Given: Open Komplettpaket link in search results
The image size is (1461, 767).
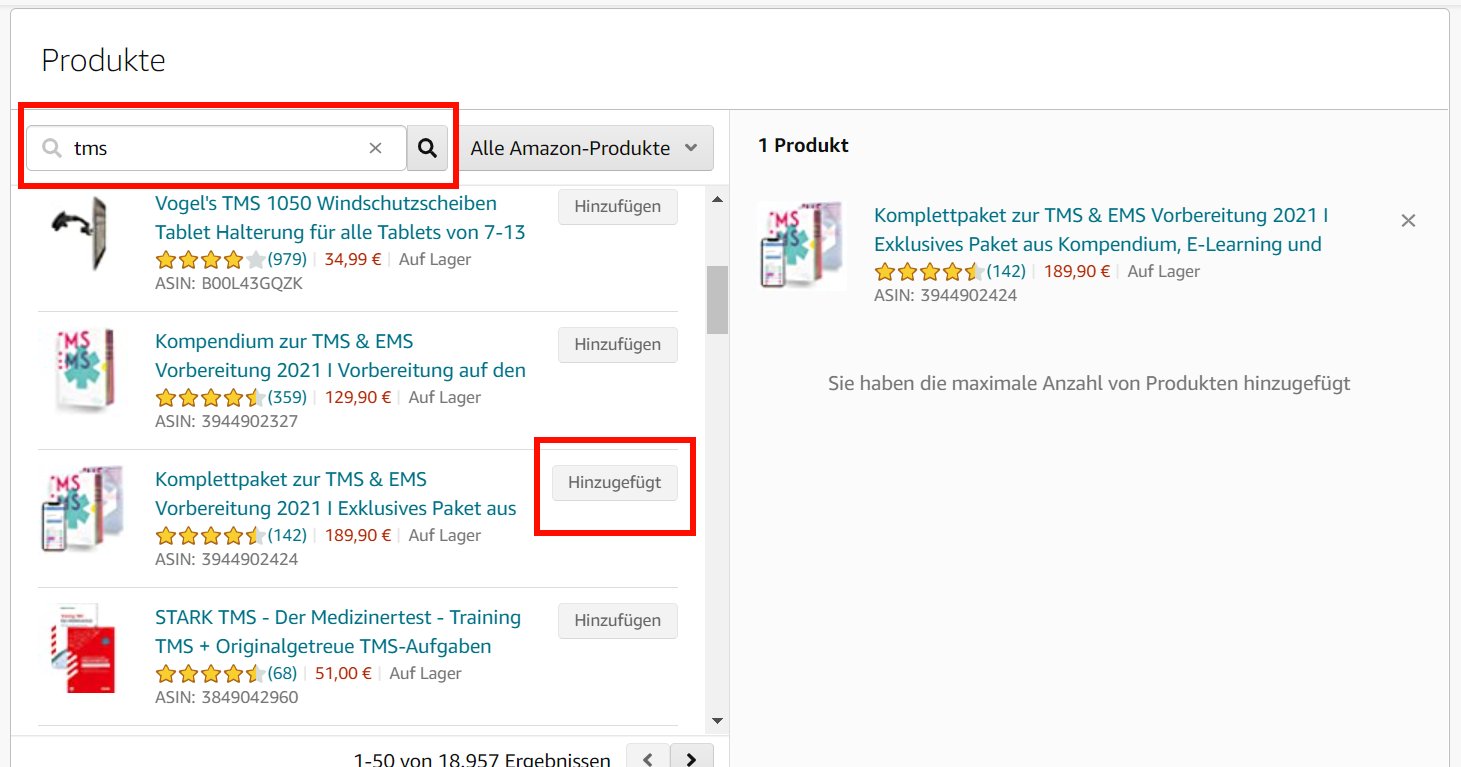Looking at the screenshot, I should (336, 494).
